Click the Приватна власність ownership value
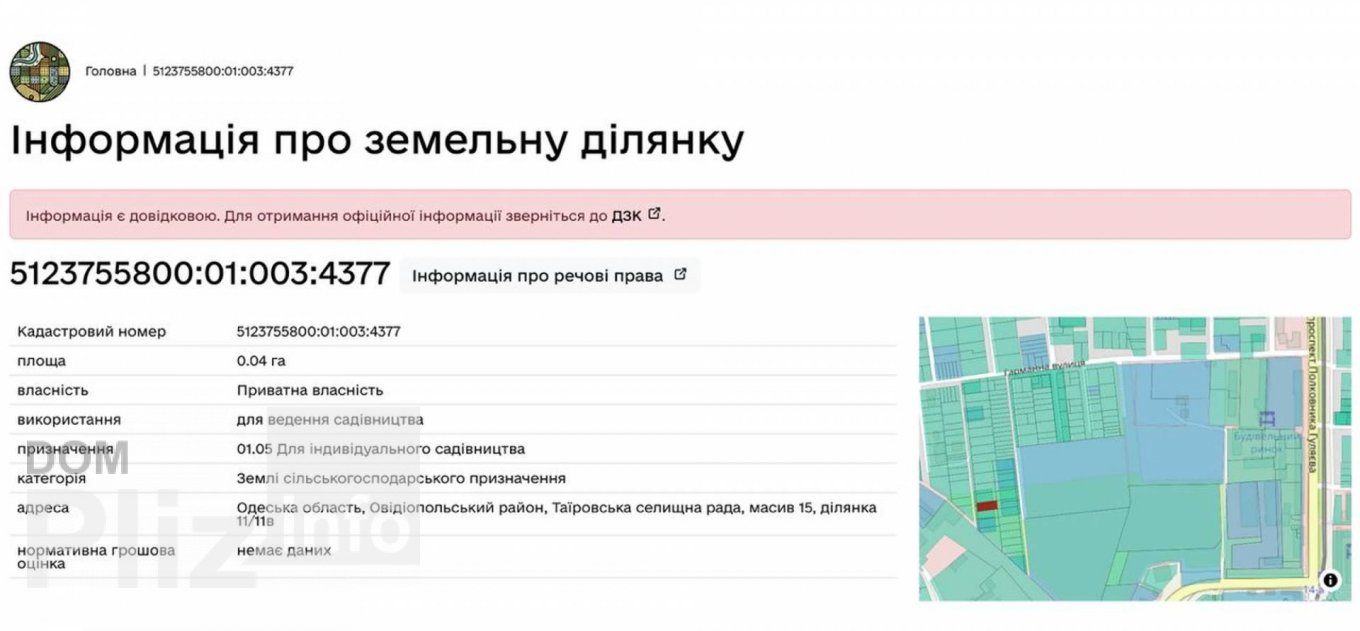The image size is (1360, 631). click(309, 390)
